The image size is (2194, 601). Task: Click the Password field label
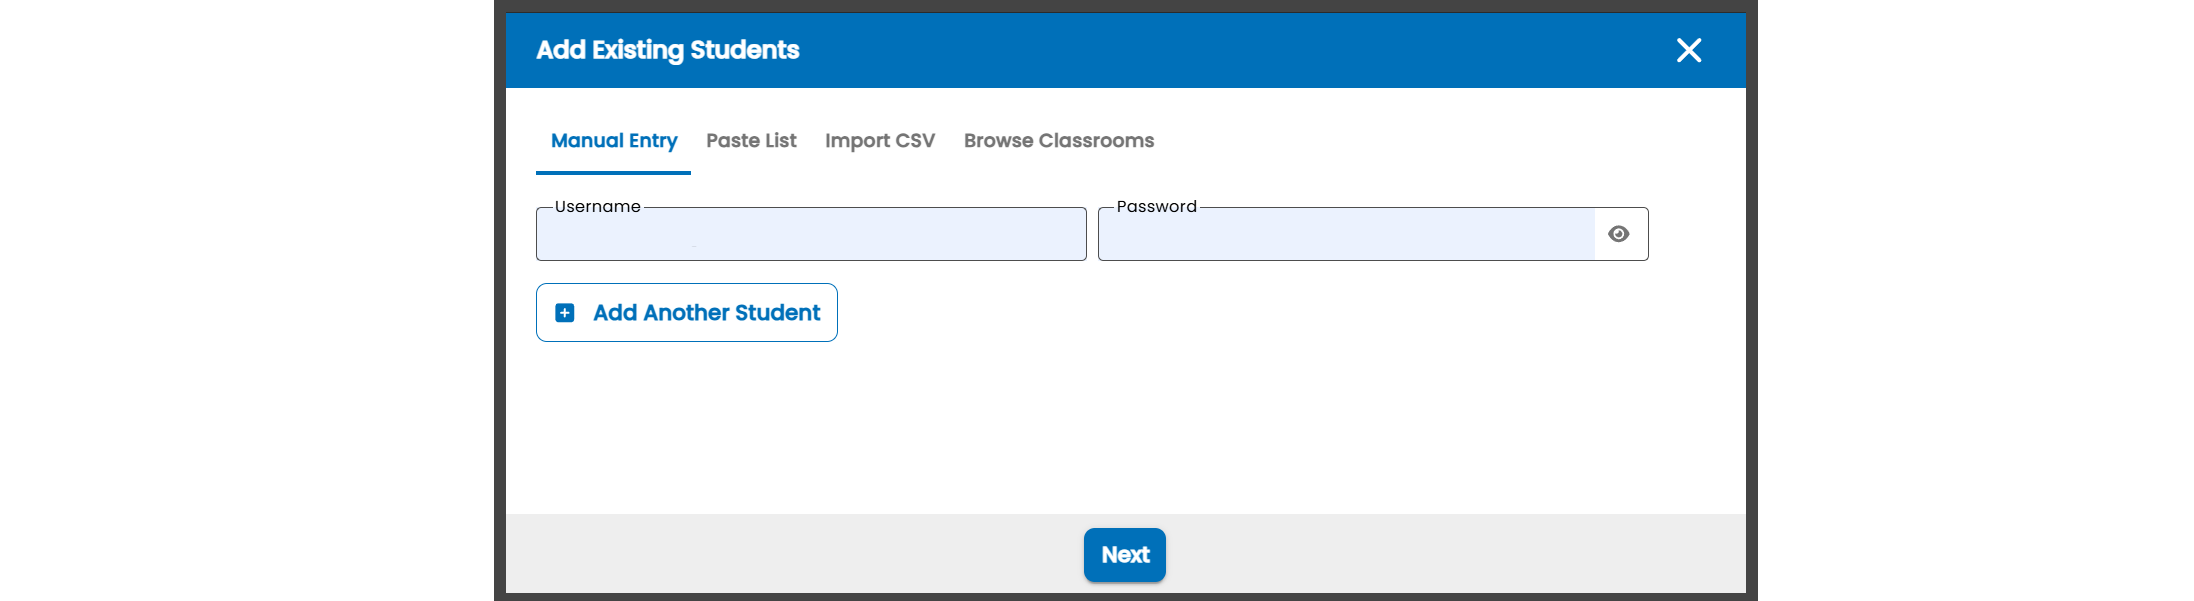click(1157, 207)
